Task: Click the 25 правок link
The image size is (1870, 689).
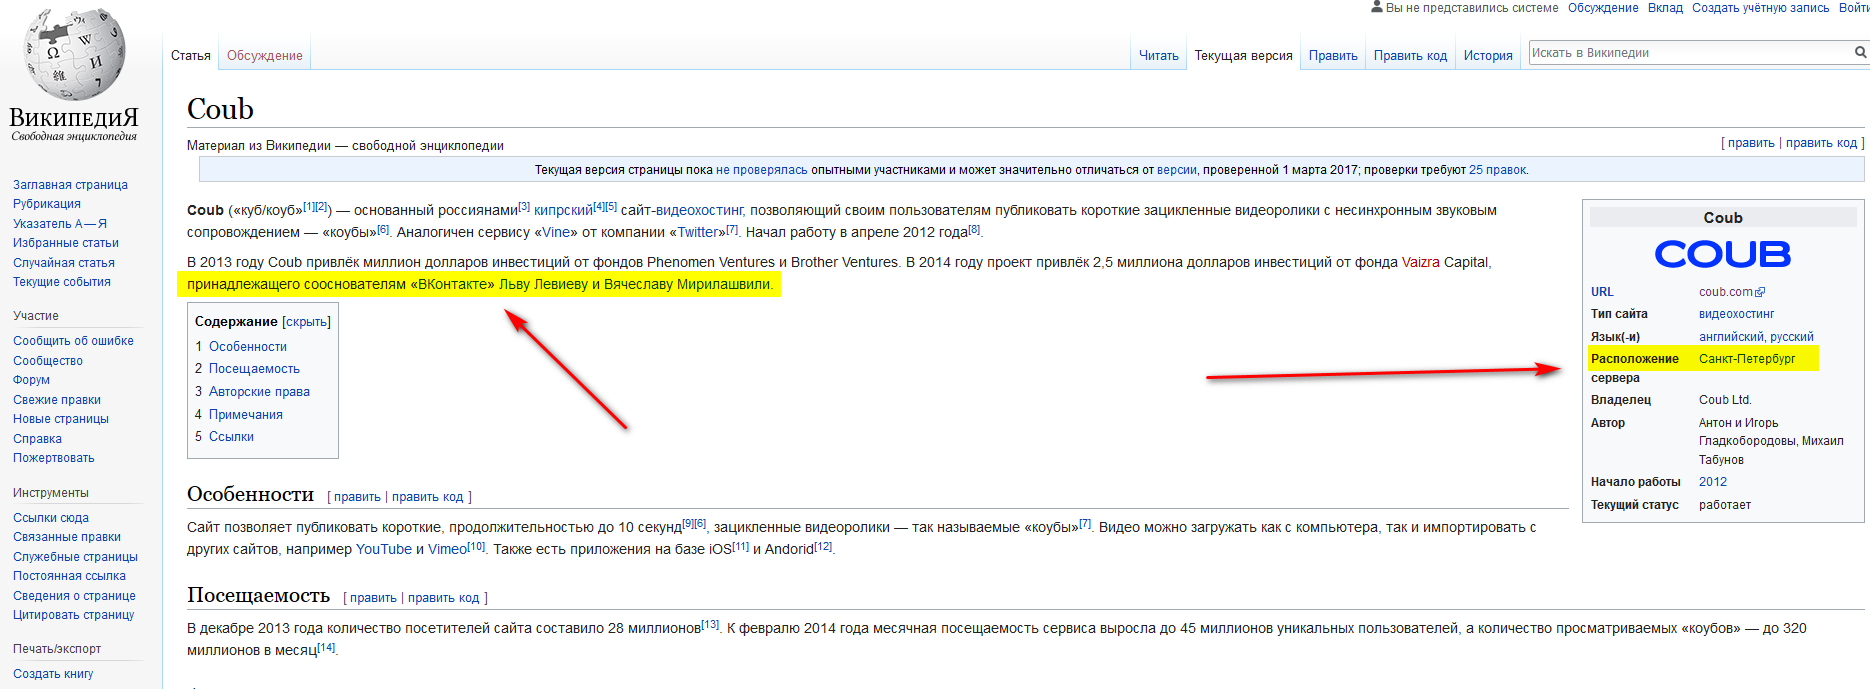Action: (1497, 170)
